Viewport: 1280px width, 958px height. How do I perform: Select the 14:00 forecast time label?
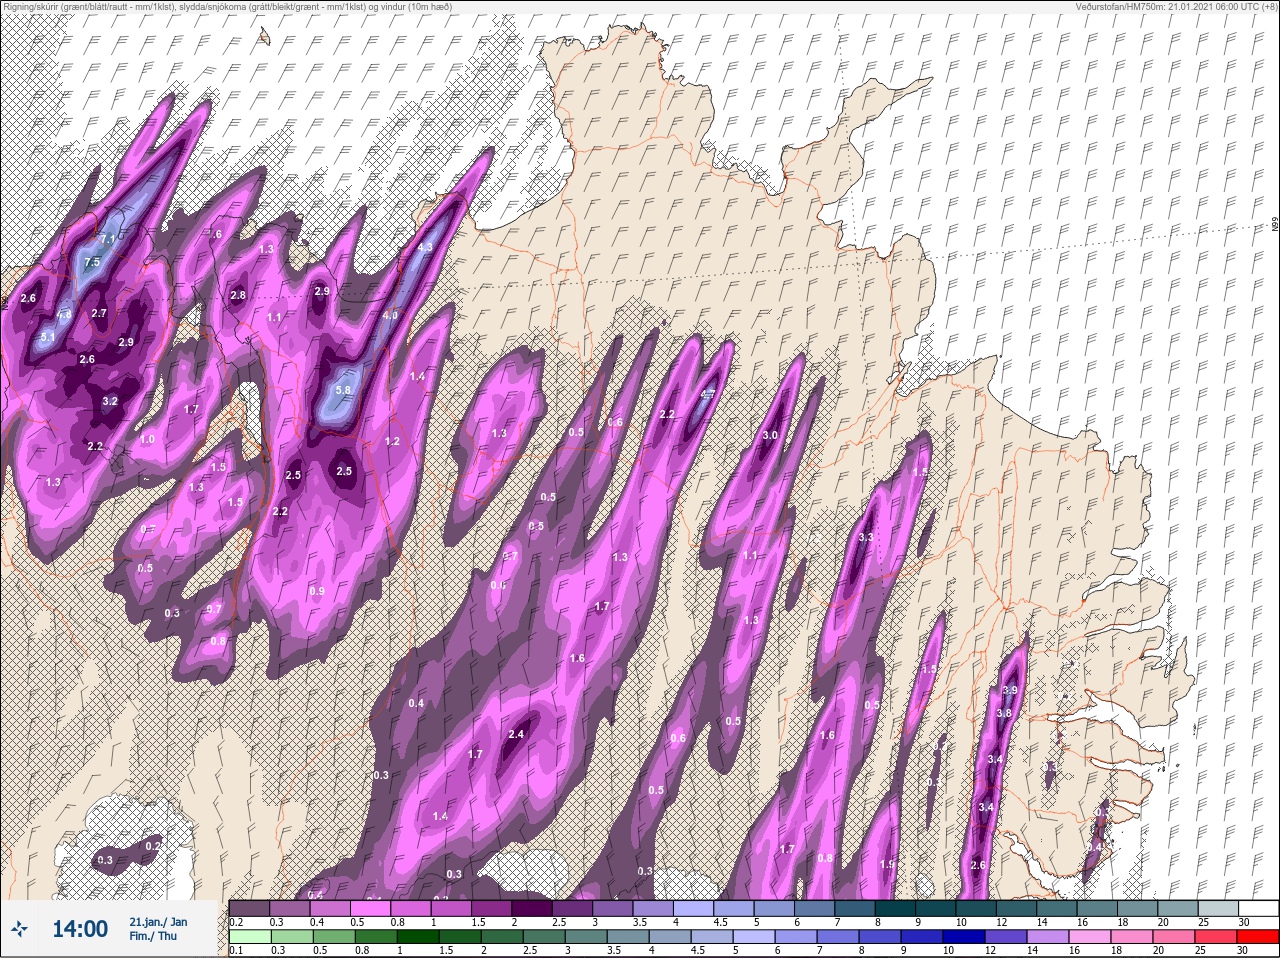(80, 930)
